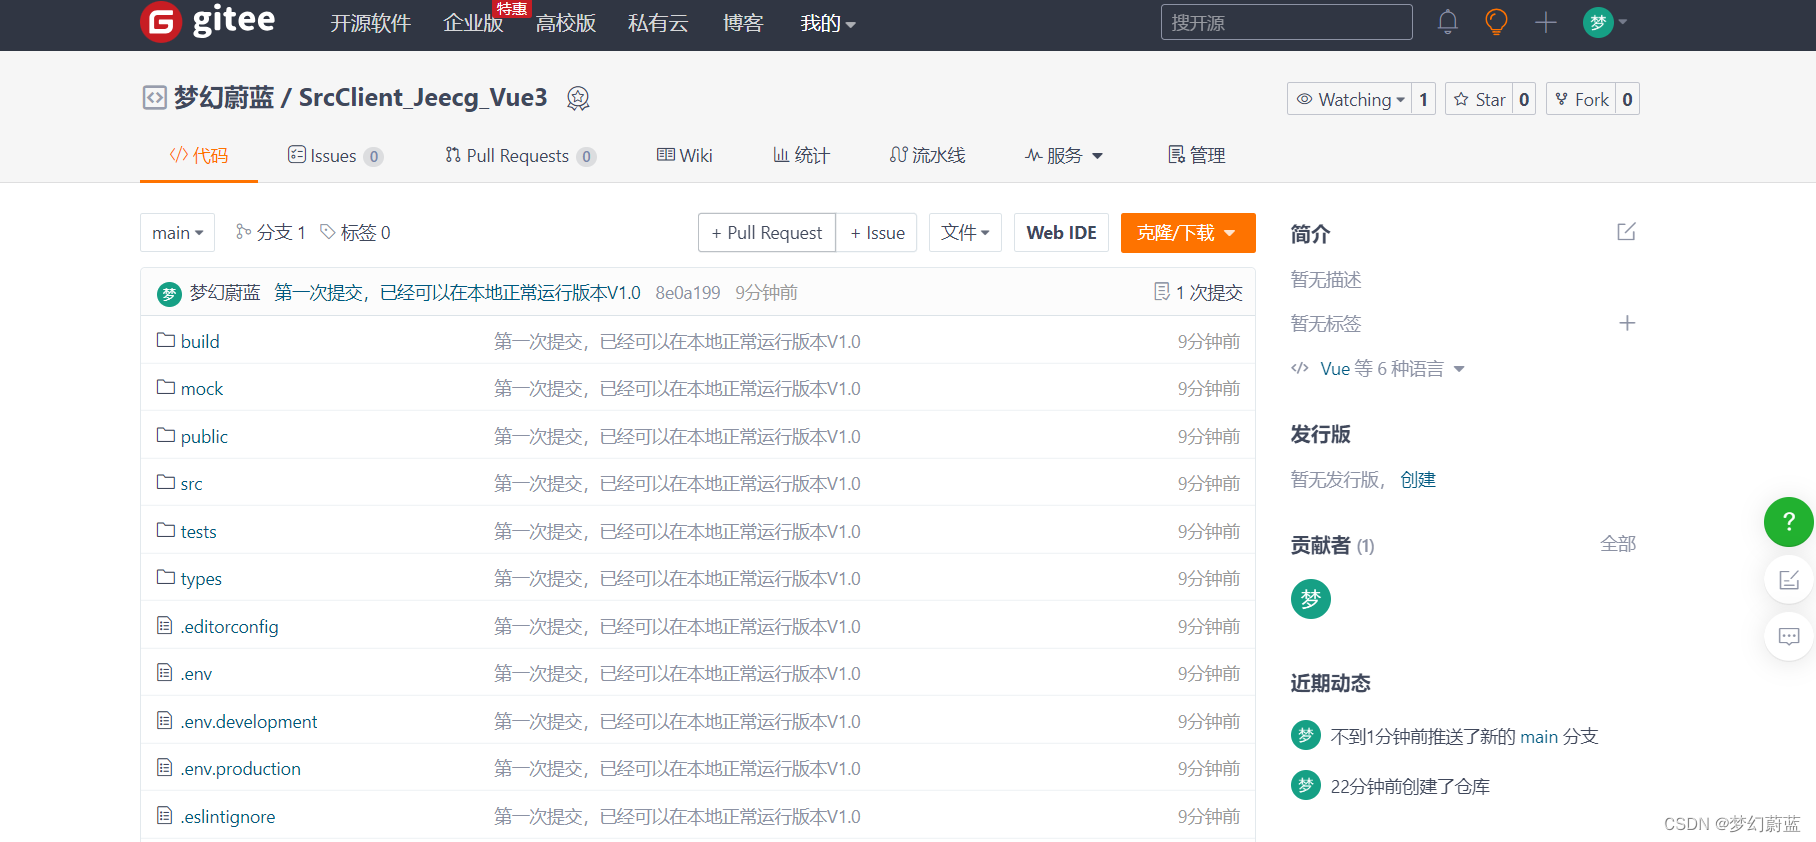
Task: Open the 1 次提交 commit history
Action: click(x=1198, y=292)
